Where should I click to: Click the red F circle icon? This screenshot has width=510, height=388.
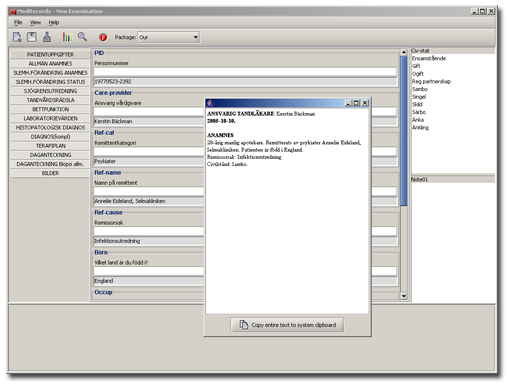(x=103, y=37)
